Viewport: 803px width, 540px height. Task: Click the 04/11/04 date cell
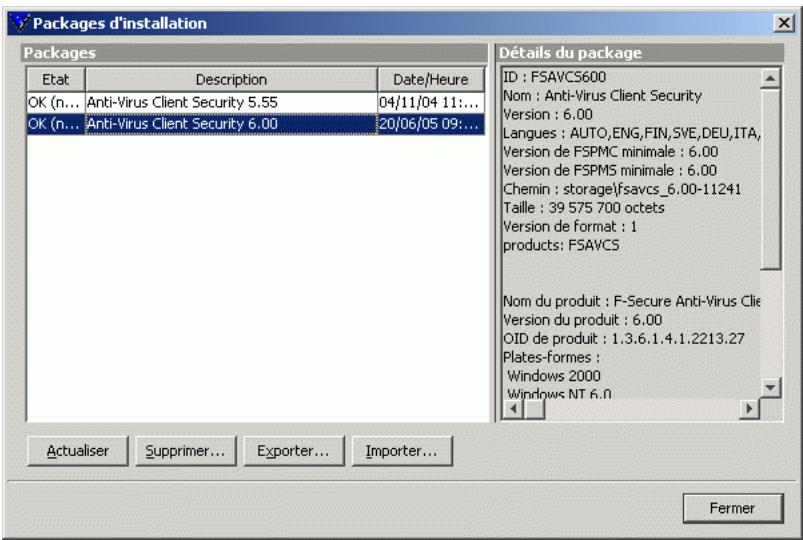tap(431, 102)
